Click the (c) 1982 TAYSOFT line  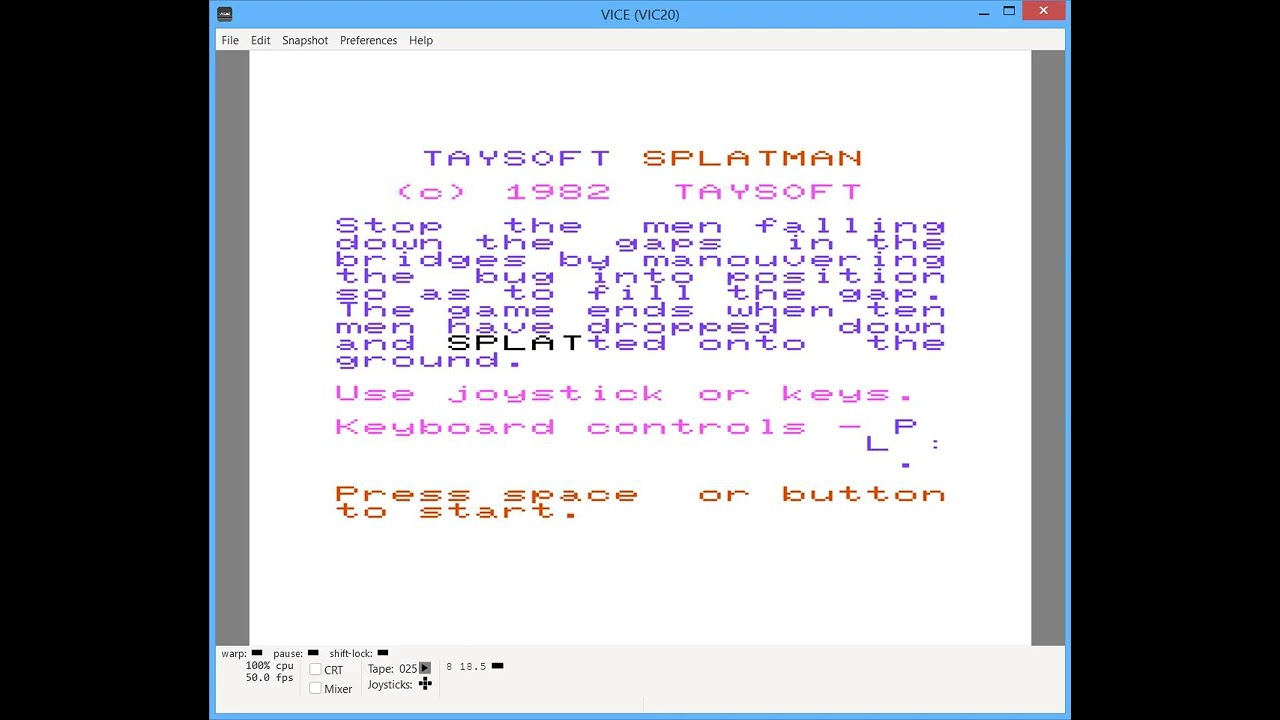click(x=629, y=191)
